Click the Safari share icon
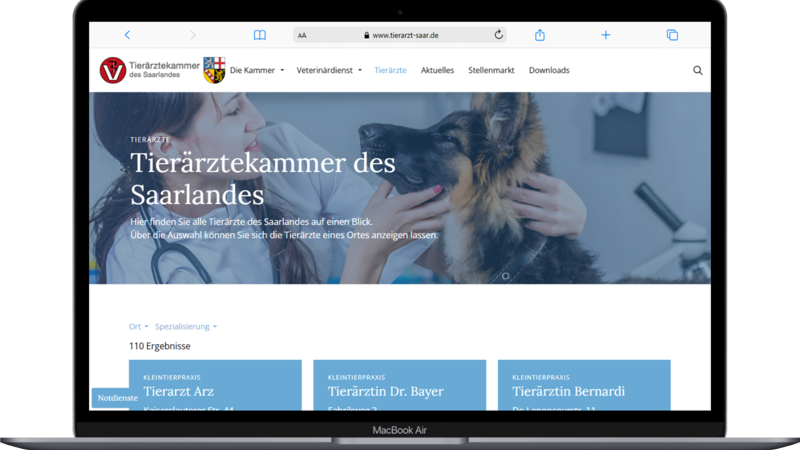This screenshot has height=450, width=800. 540,35
